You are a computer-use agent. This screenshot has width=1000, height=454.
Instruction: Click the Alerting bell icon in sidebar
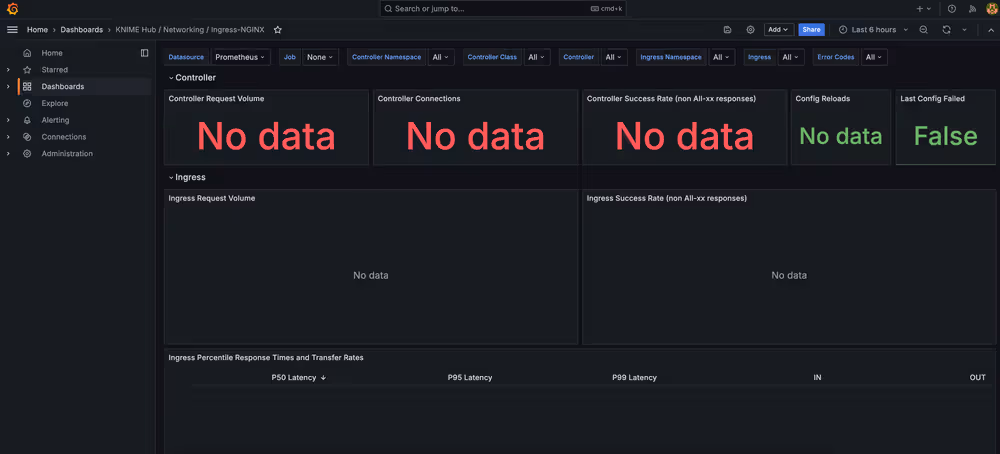[x=27, y=120]
